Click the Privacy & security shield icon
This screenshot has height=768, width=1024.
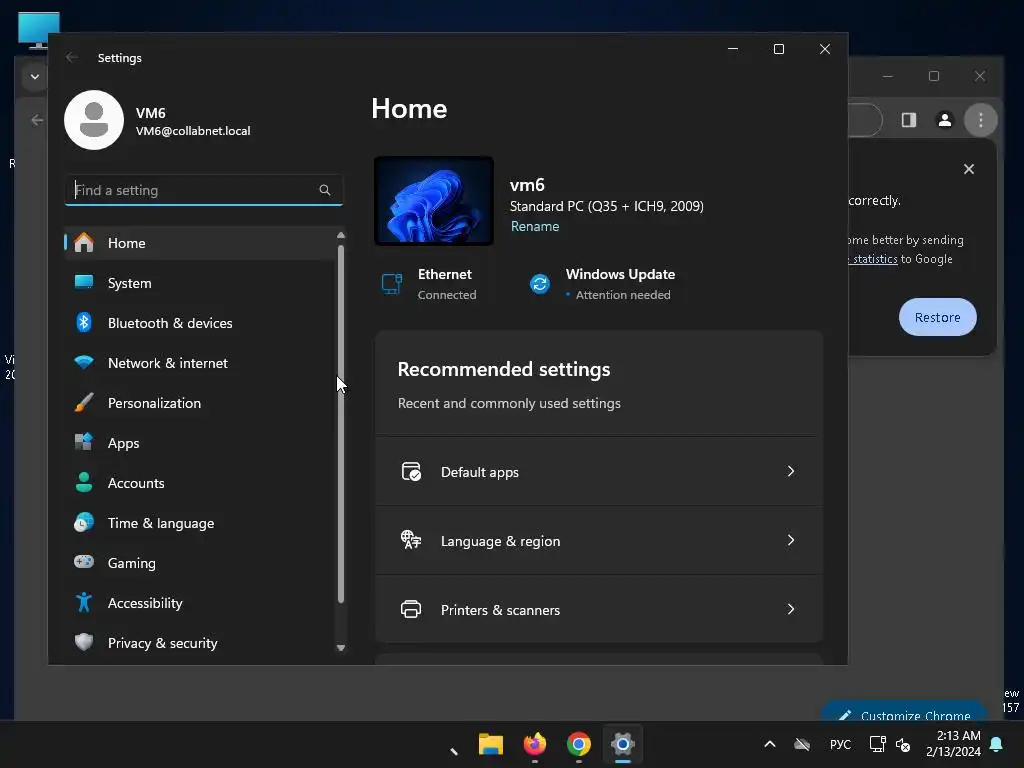(x=84, y=643)
